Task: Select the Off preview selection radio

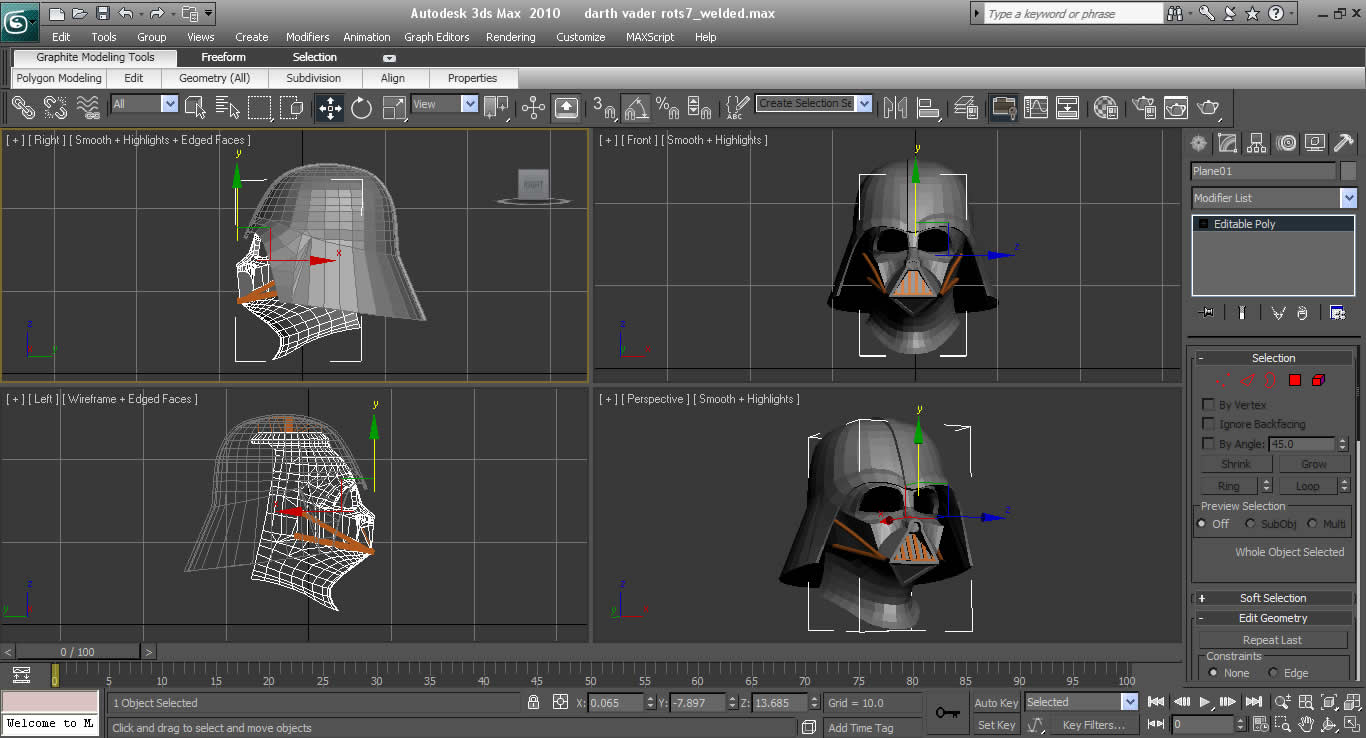Action: click(x=1202, y=523)
